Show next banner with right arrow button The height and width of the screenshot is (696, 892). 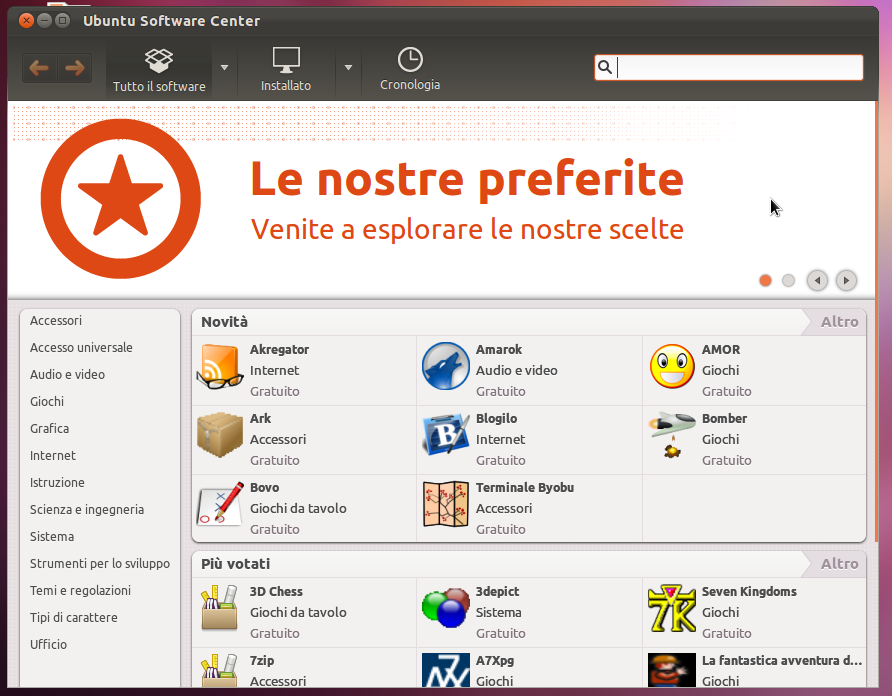point(846,281)
